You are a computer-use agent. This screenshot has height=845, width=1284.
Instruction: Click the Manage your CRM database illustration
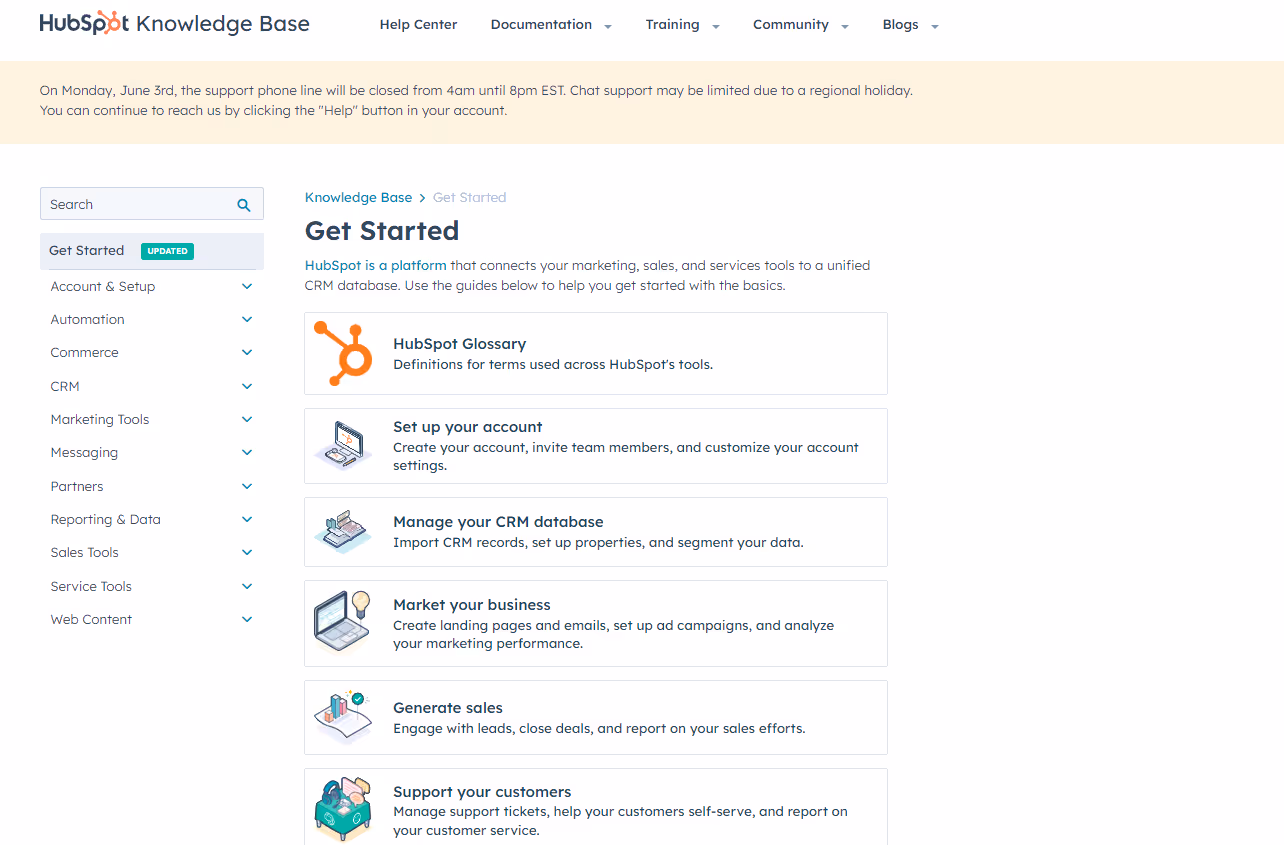pos(343,531)
